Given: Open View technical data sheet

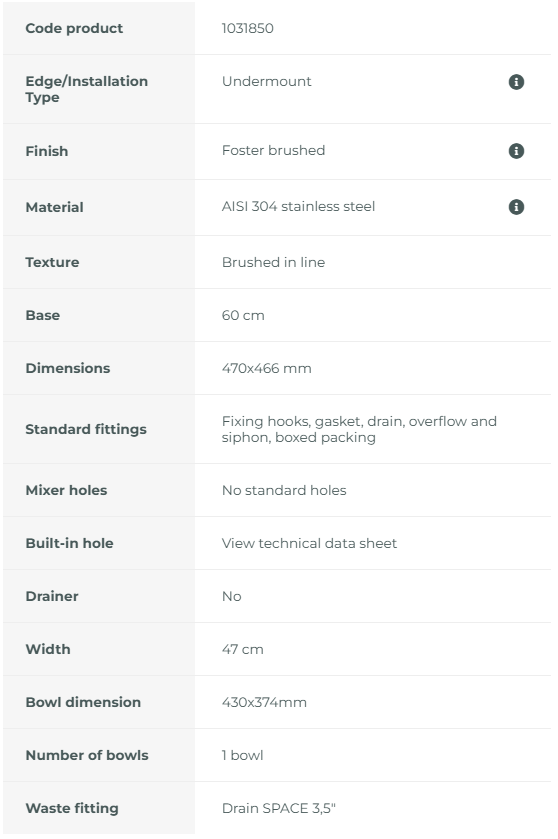Looking at the screenshot, I should tap(309, 543).
